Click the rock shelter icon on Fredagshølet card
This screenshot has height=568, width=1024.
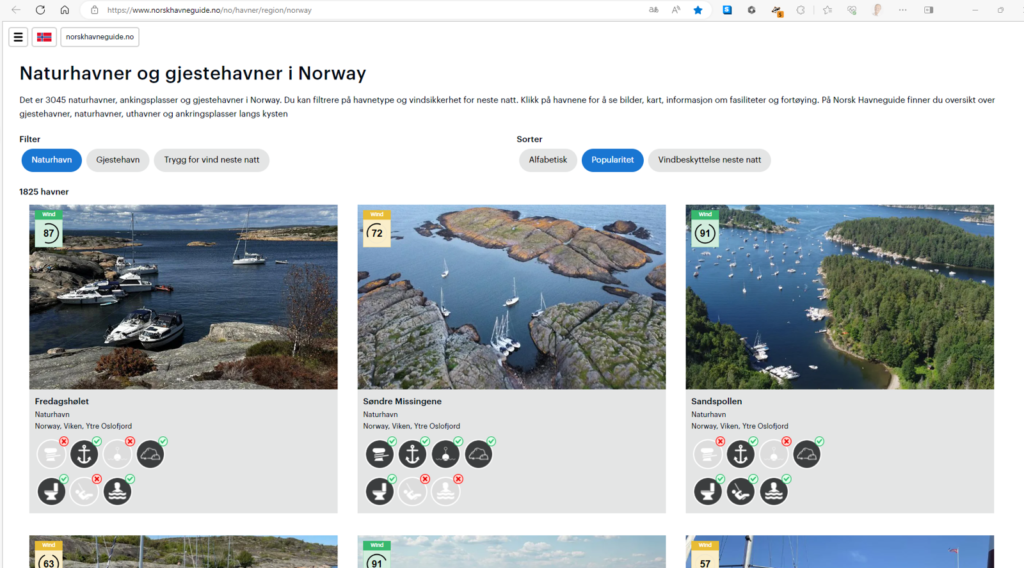pos(150,454)
